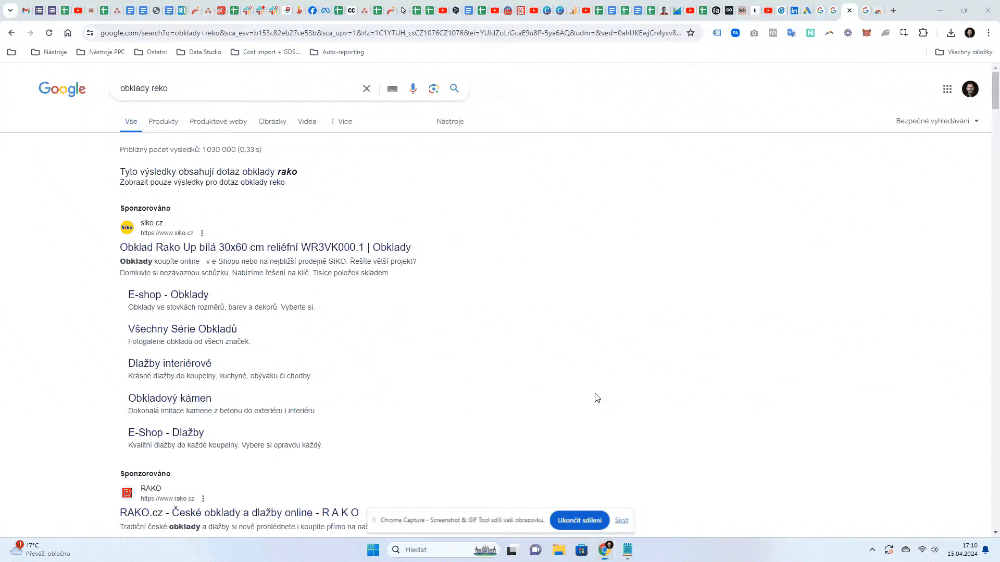Open the Google Translate extension
The width and height of the screenshot is (1000, 562).
click(791, 33)
